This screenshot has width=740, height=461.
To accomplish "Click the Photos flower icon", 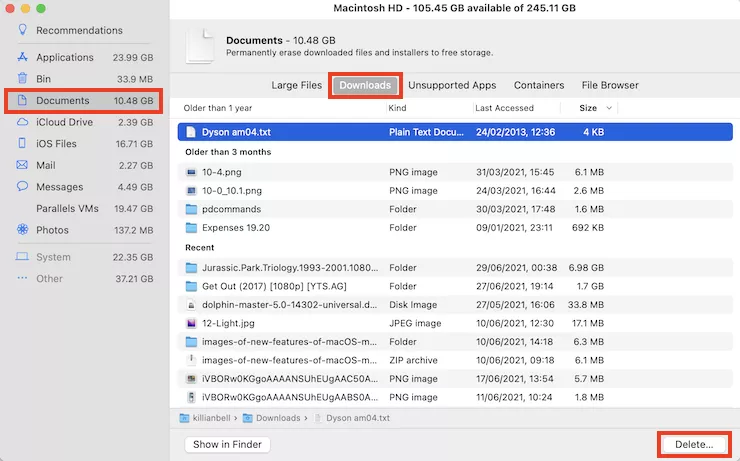I will coord(22,229).
